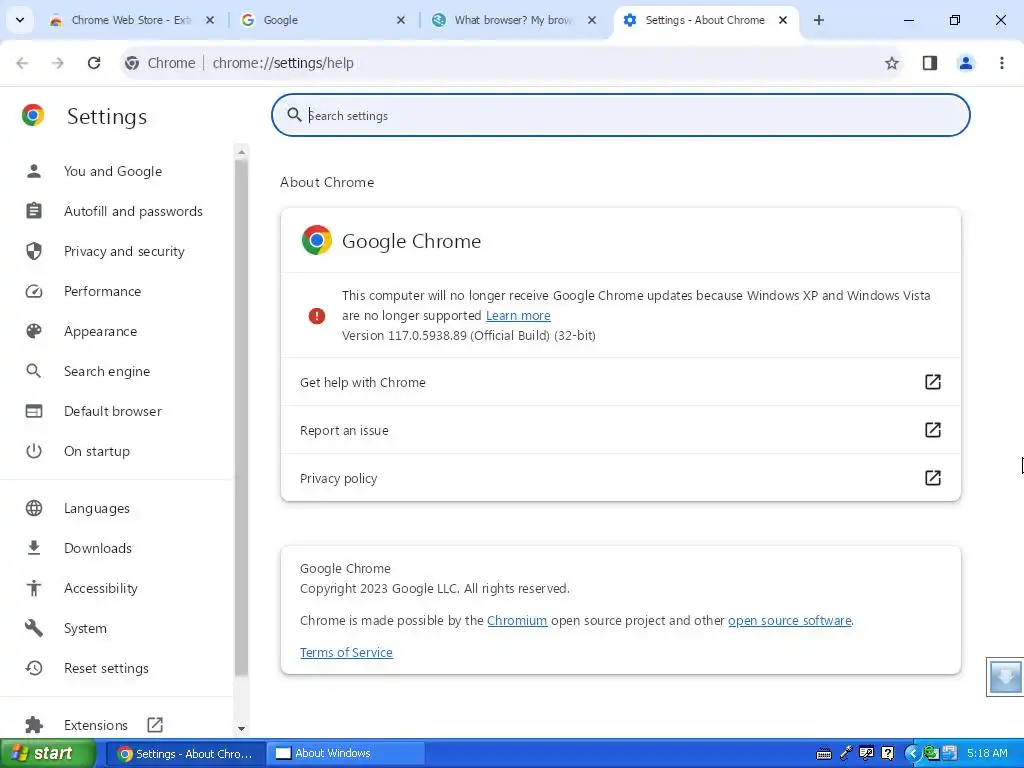This screenshot has width=1024, height=768.
Task: Close the Chrome Web Store tab
Action: tap(210, 20)
